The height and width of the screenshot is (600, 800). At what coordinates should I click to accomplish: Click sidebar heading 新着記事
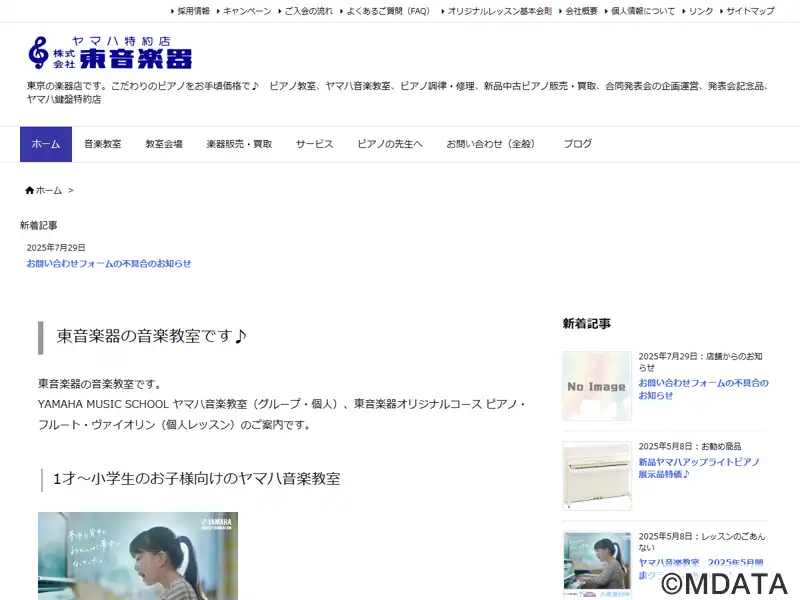click(587, 323)
